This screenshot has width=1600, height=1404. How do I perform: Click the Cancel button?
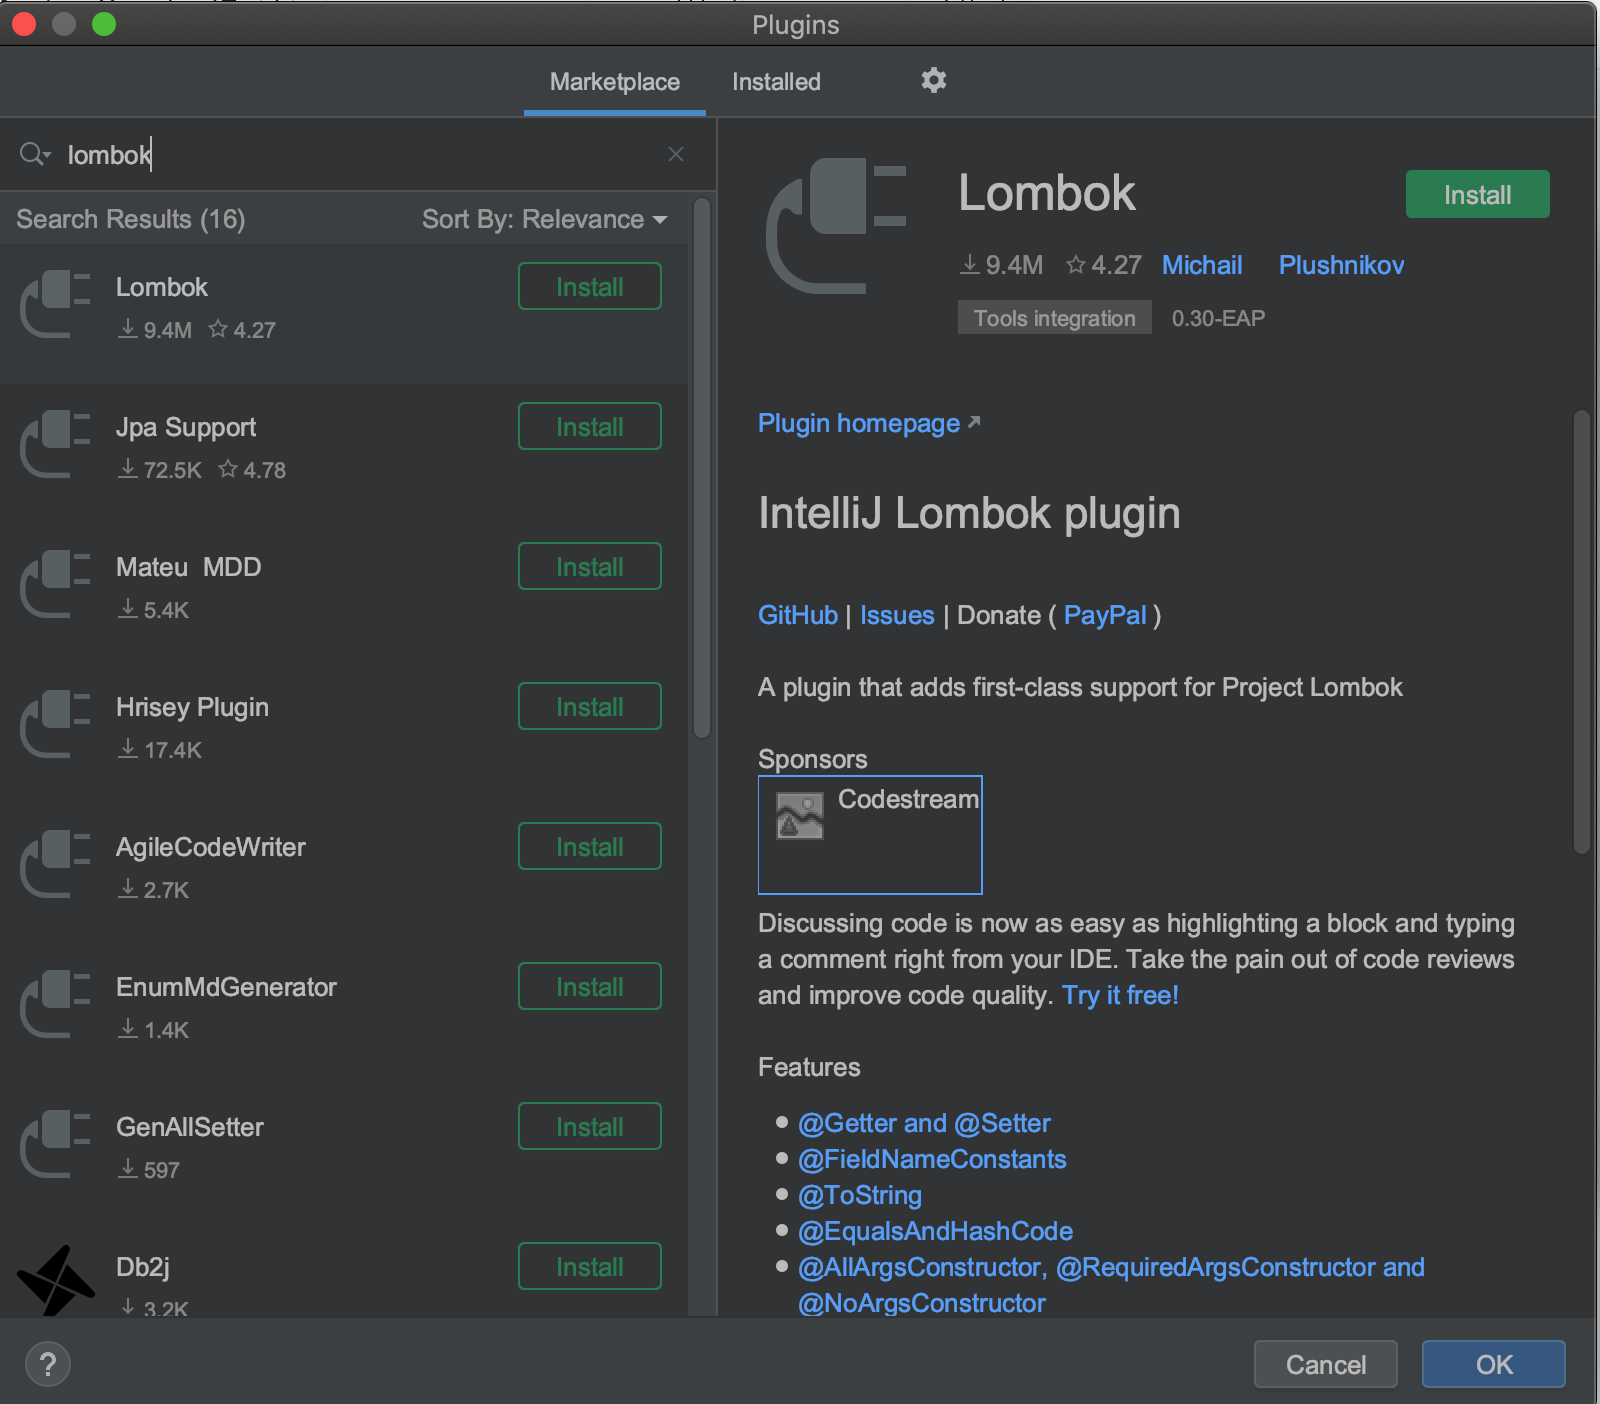coord(1325,1364)
